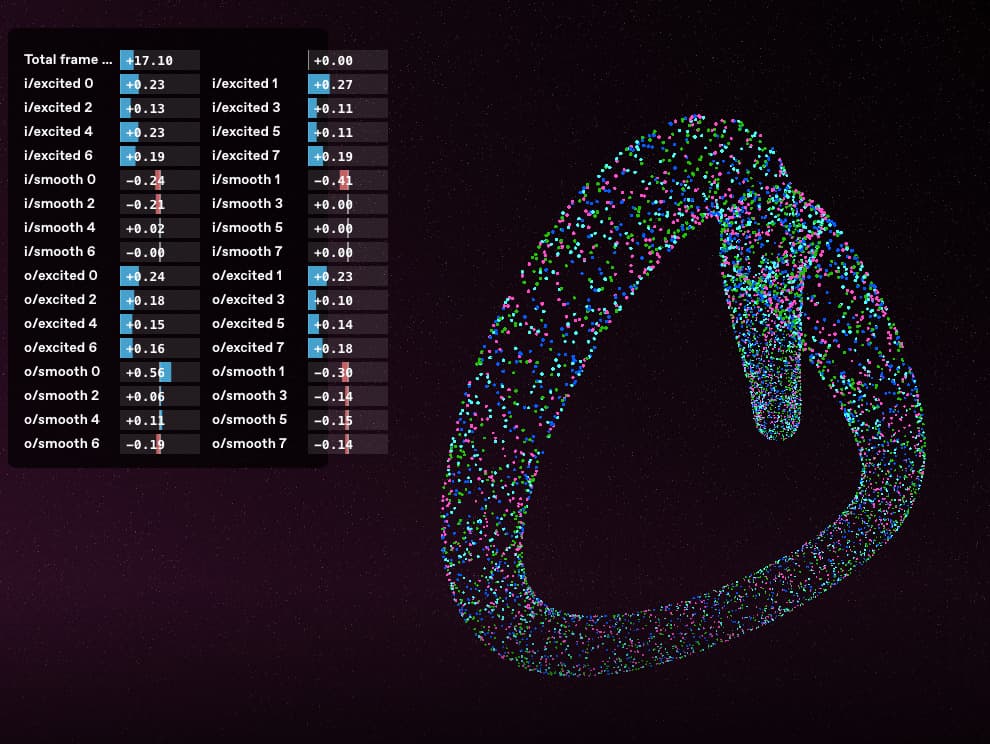
Task: Click the i/smooth 3 value field
Action: (x=347, y=204)
